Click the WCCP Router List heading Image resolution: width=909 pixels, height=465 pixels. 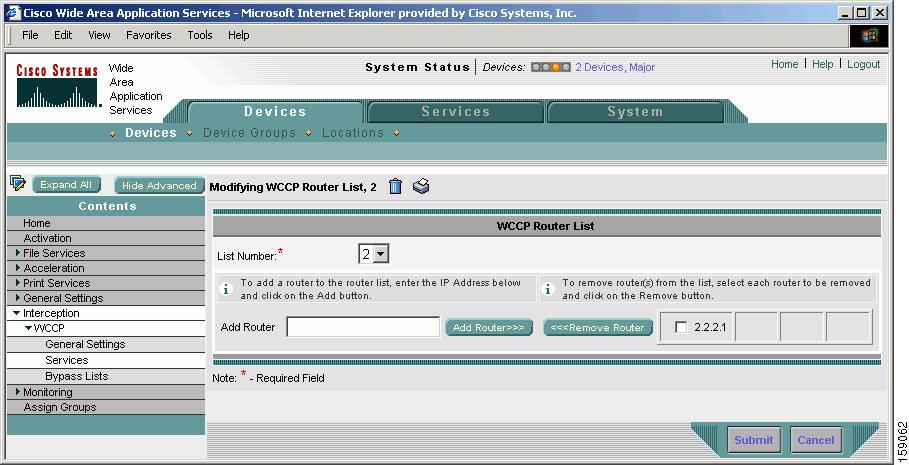546,226
